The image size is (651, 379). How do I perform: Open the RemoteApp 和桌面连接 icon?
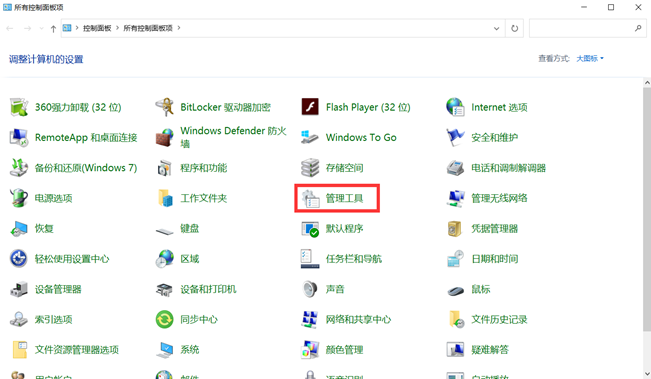19,137
